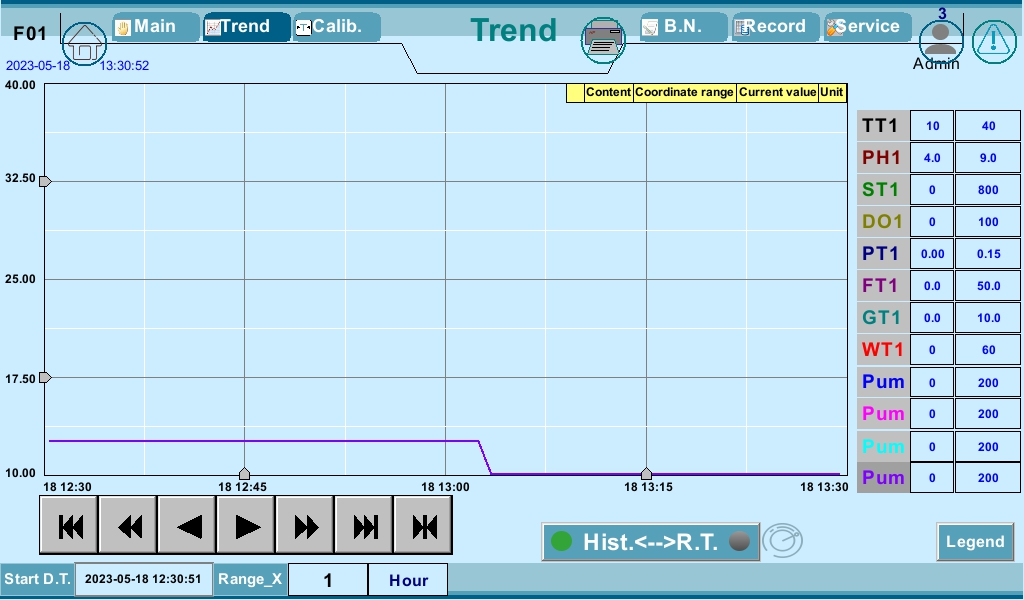
Task: Switch to the Calib. tab
Action: coord(336,27)
